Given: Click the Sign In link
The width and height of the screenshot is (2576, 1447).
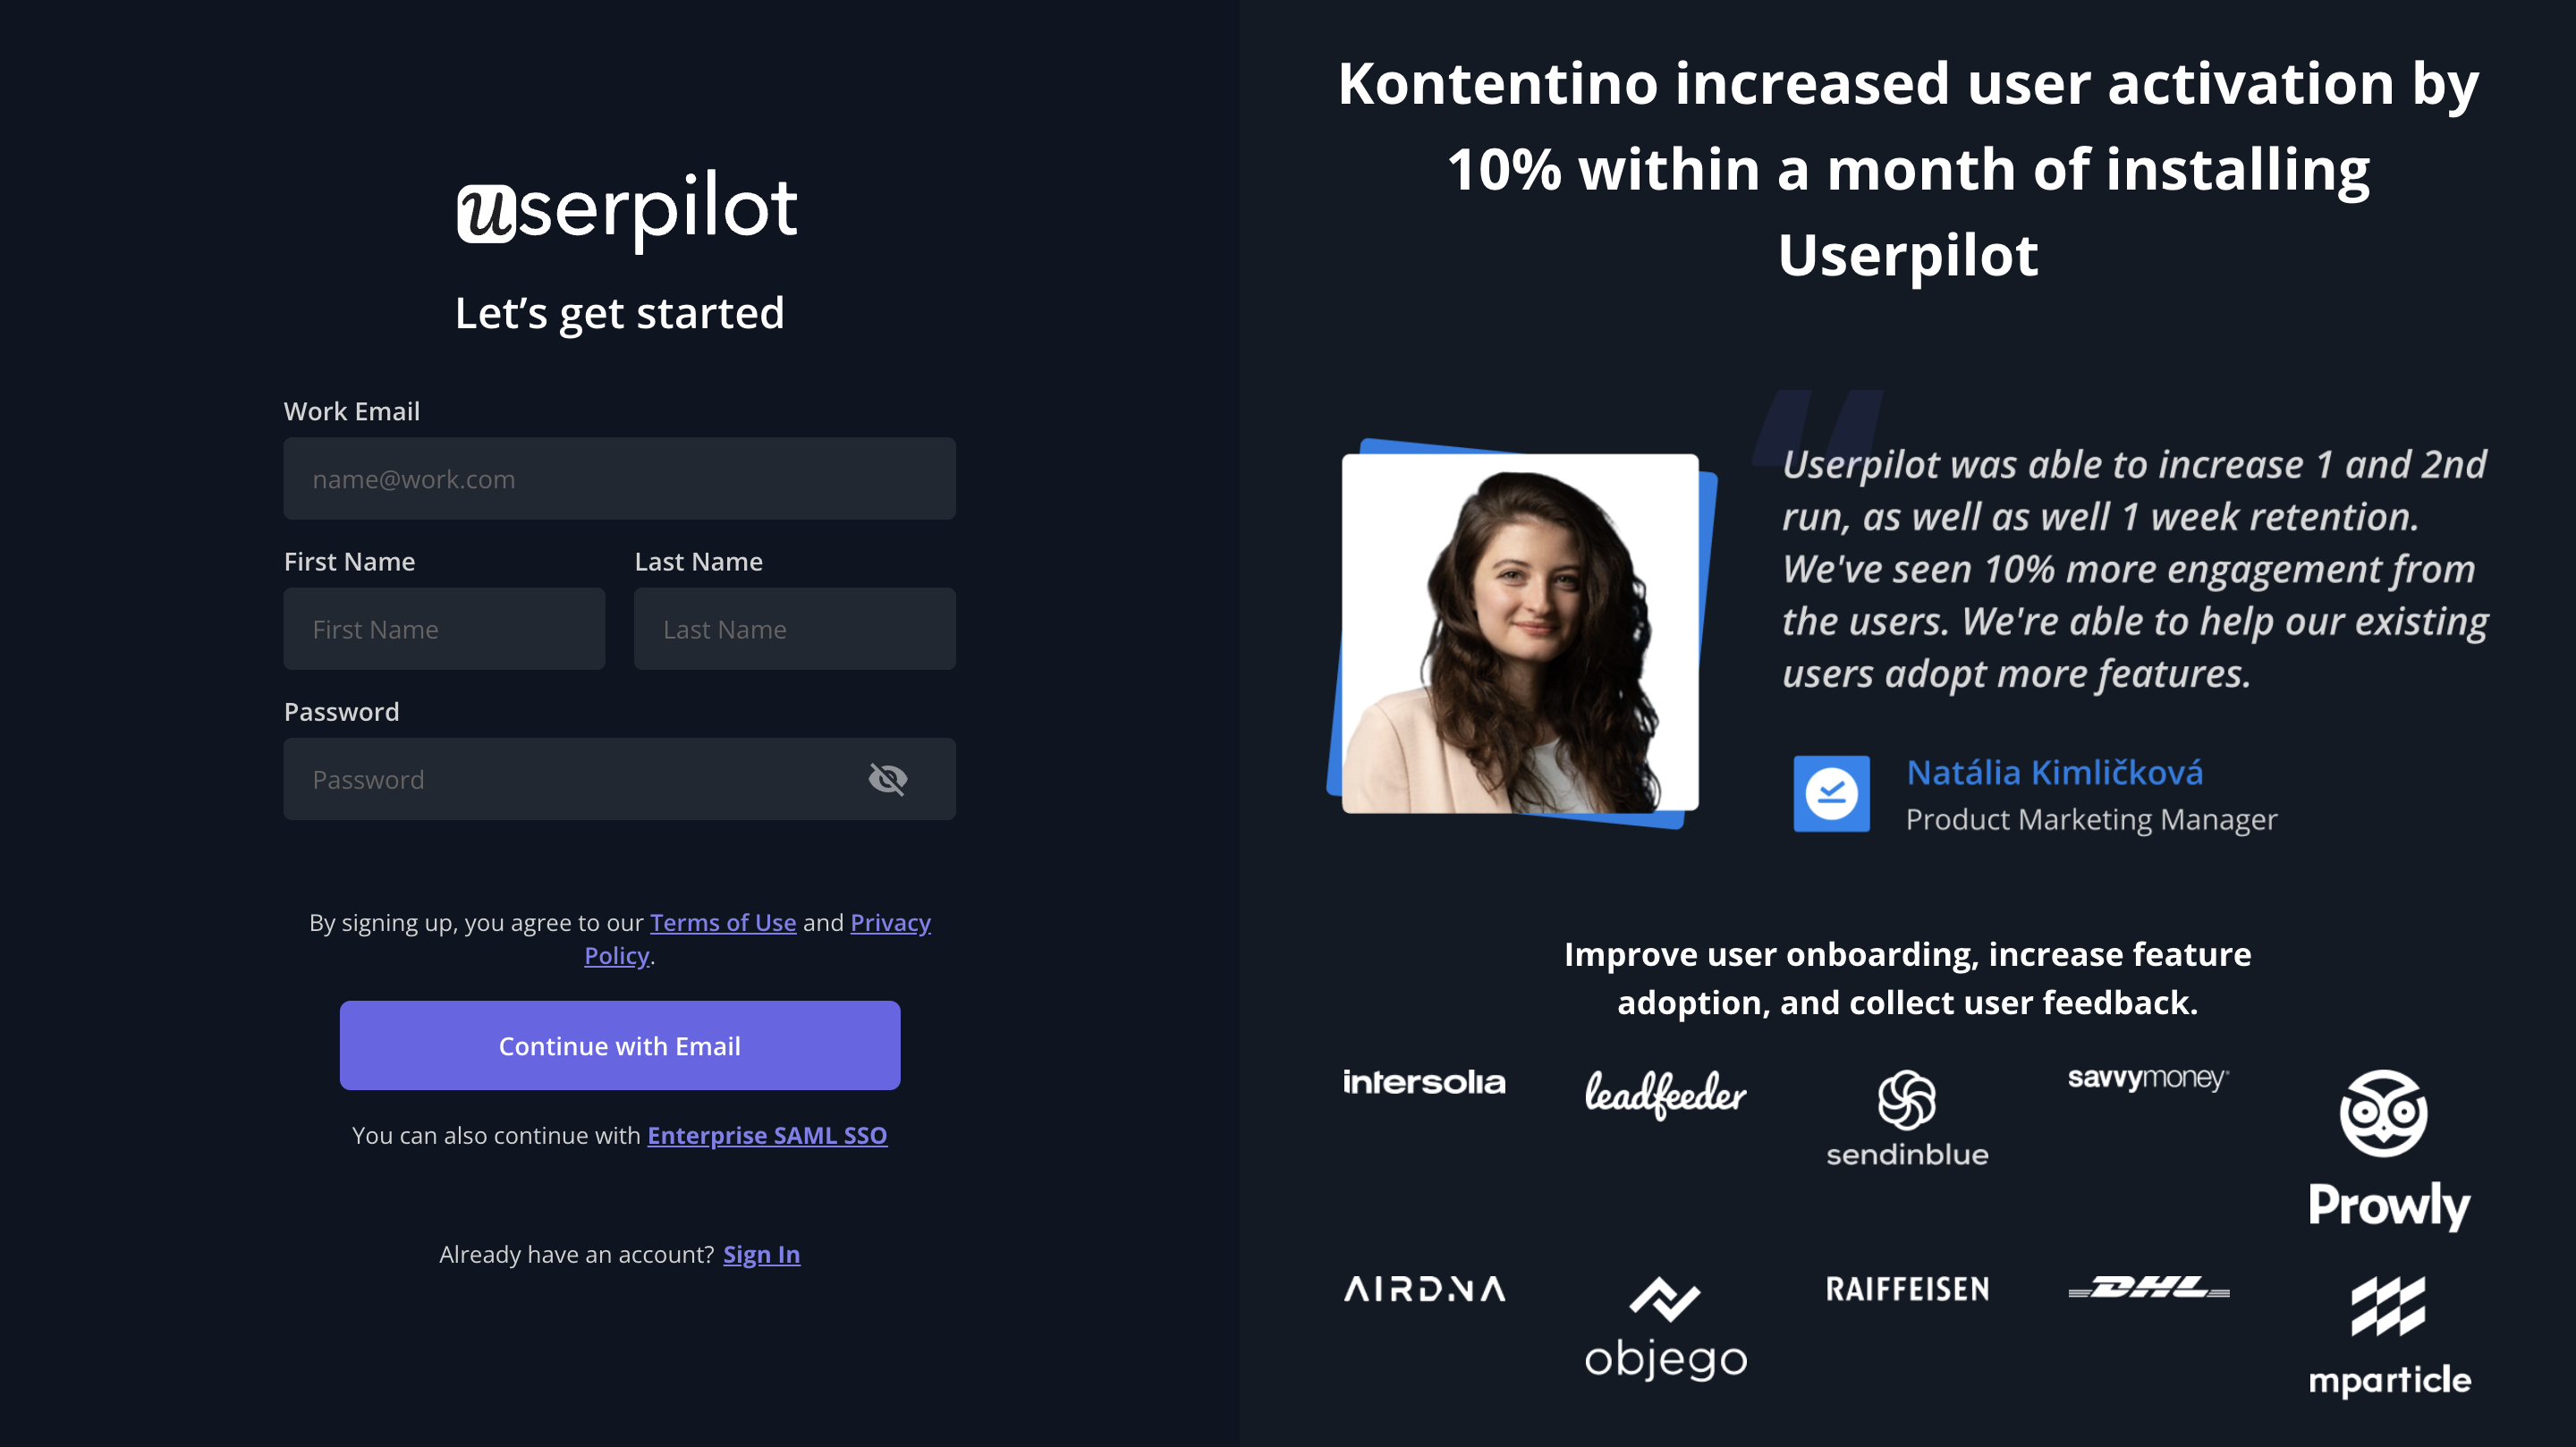Looking at the screenshot, I should tap(763, 1254).
